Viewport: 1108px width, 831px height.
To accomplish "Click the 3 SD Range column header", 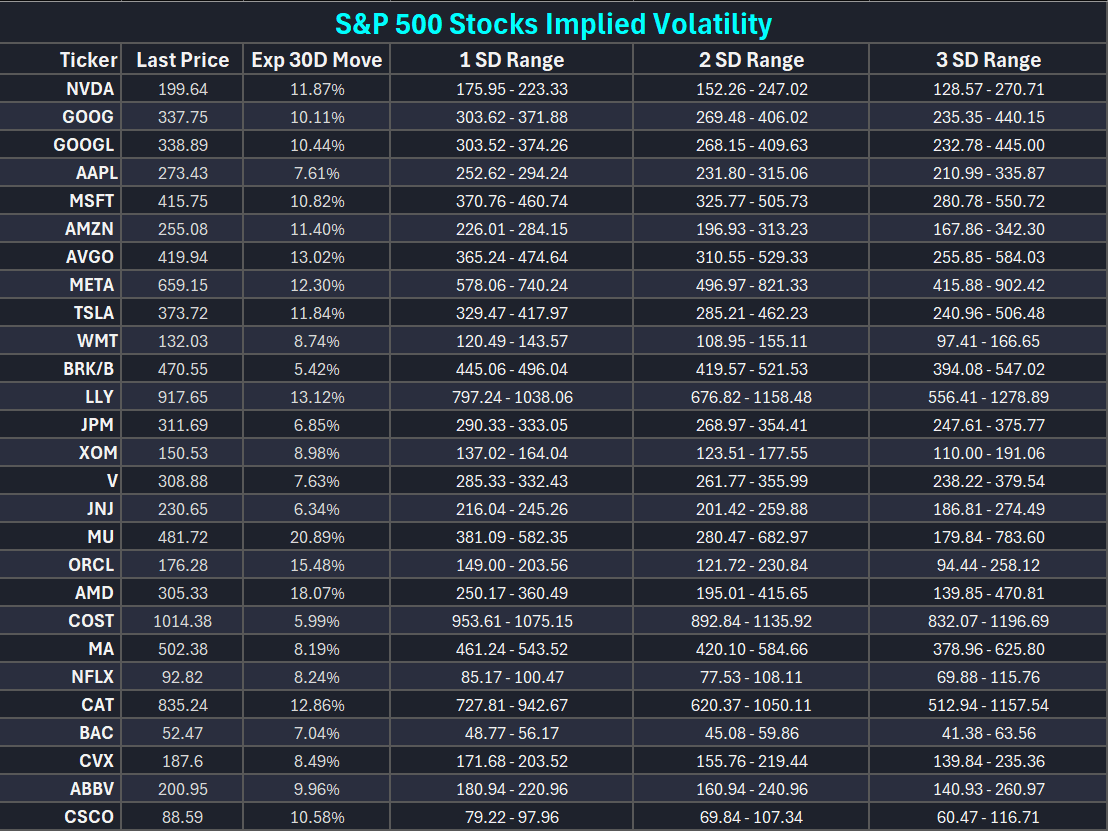I will coord(988,60).
